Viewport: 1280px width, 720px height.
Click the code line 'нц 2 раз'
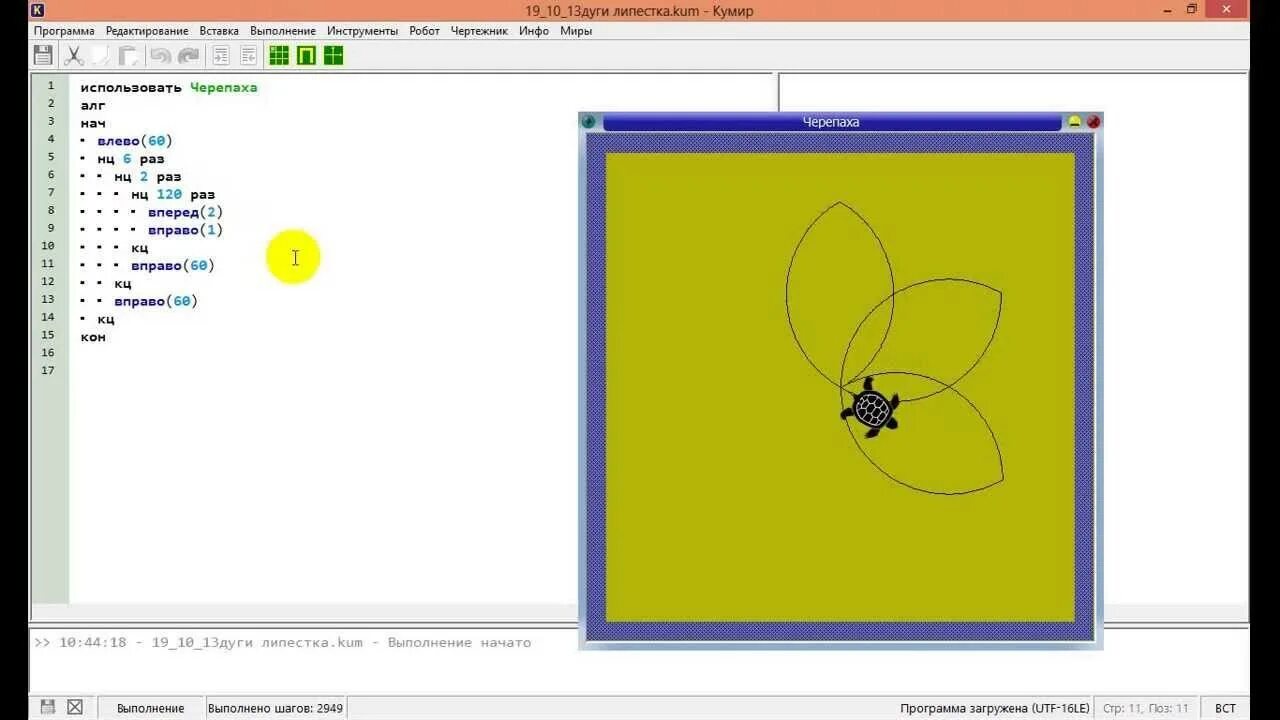(x=148, y=177)
